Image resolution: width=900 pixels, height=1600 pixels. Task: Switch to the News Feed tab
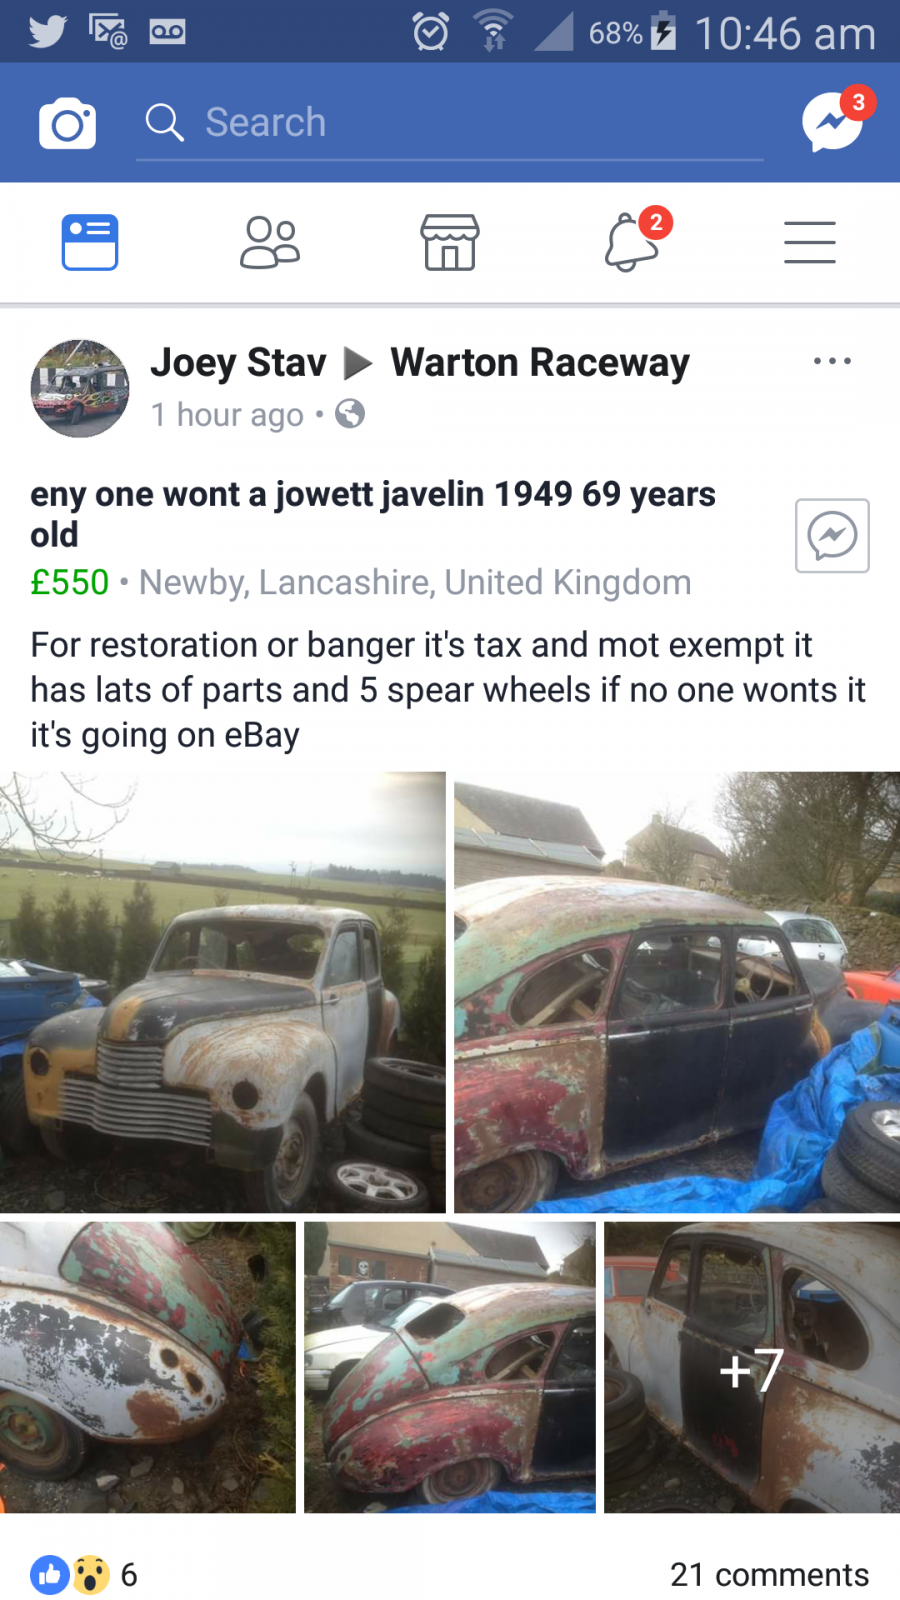click(90, 242)
